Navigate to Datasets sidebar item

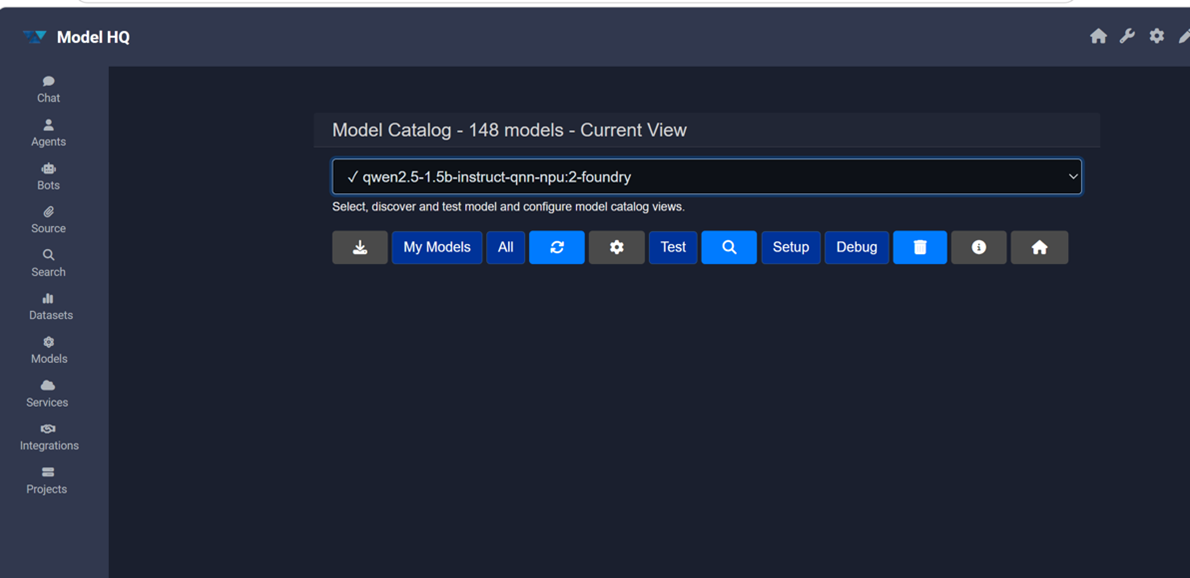50,306
